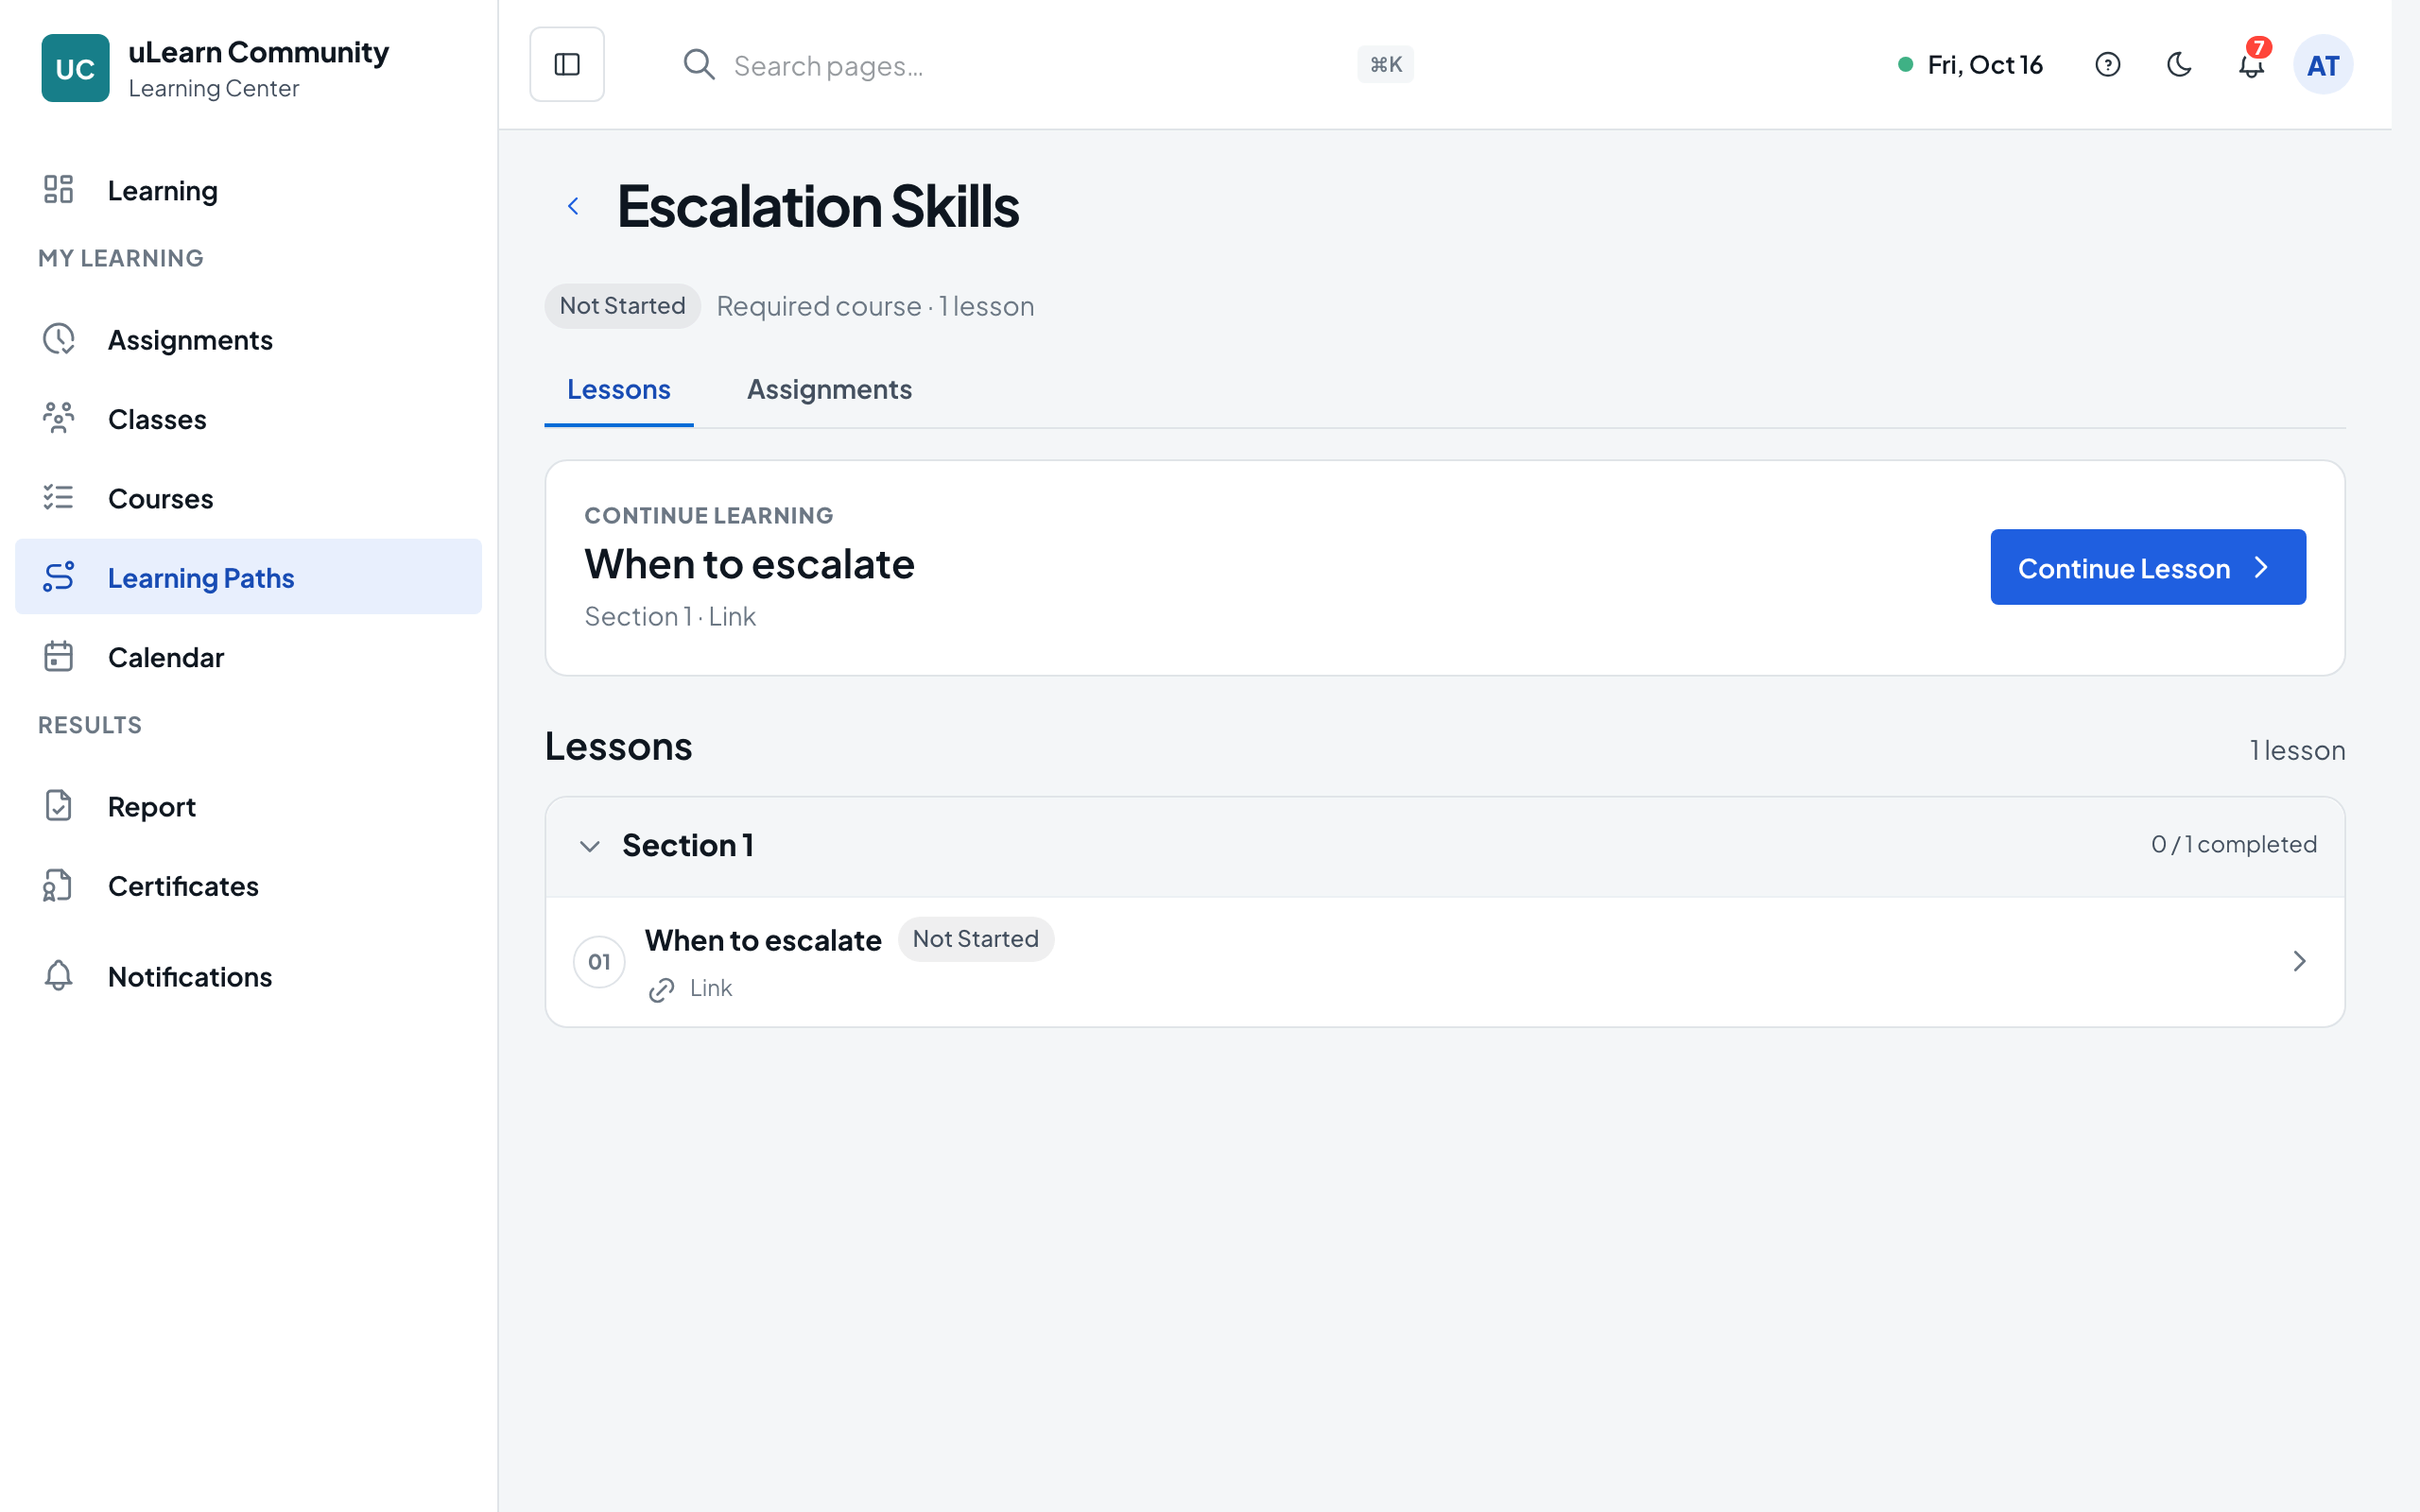The image size is (2420, 1512).
Task: Click the Continue Lesson button
Action: tap(2148, 567)
